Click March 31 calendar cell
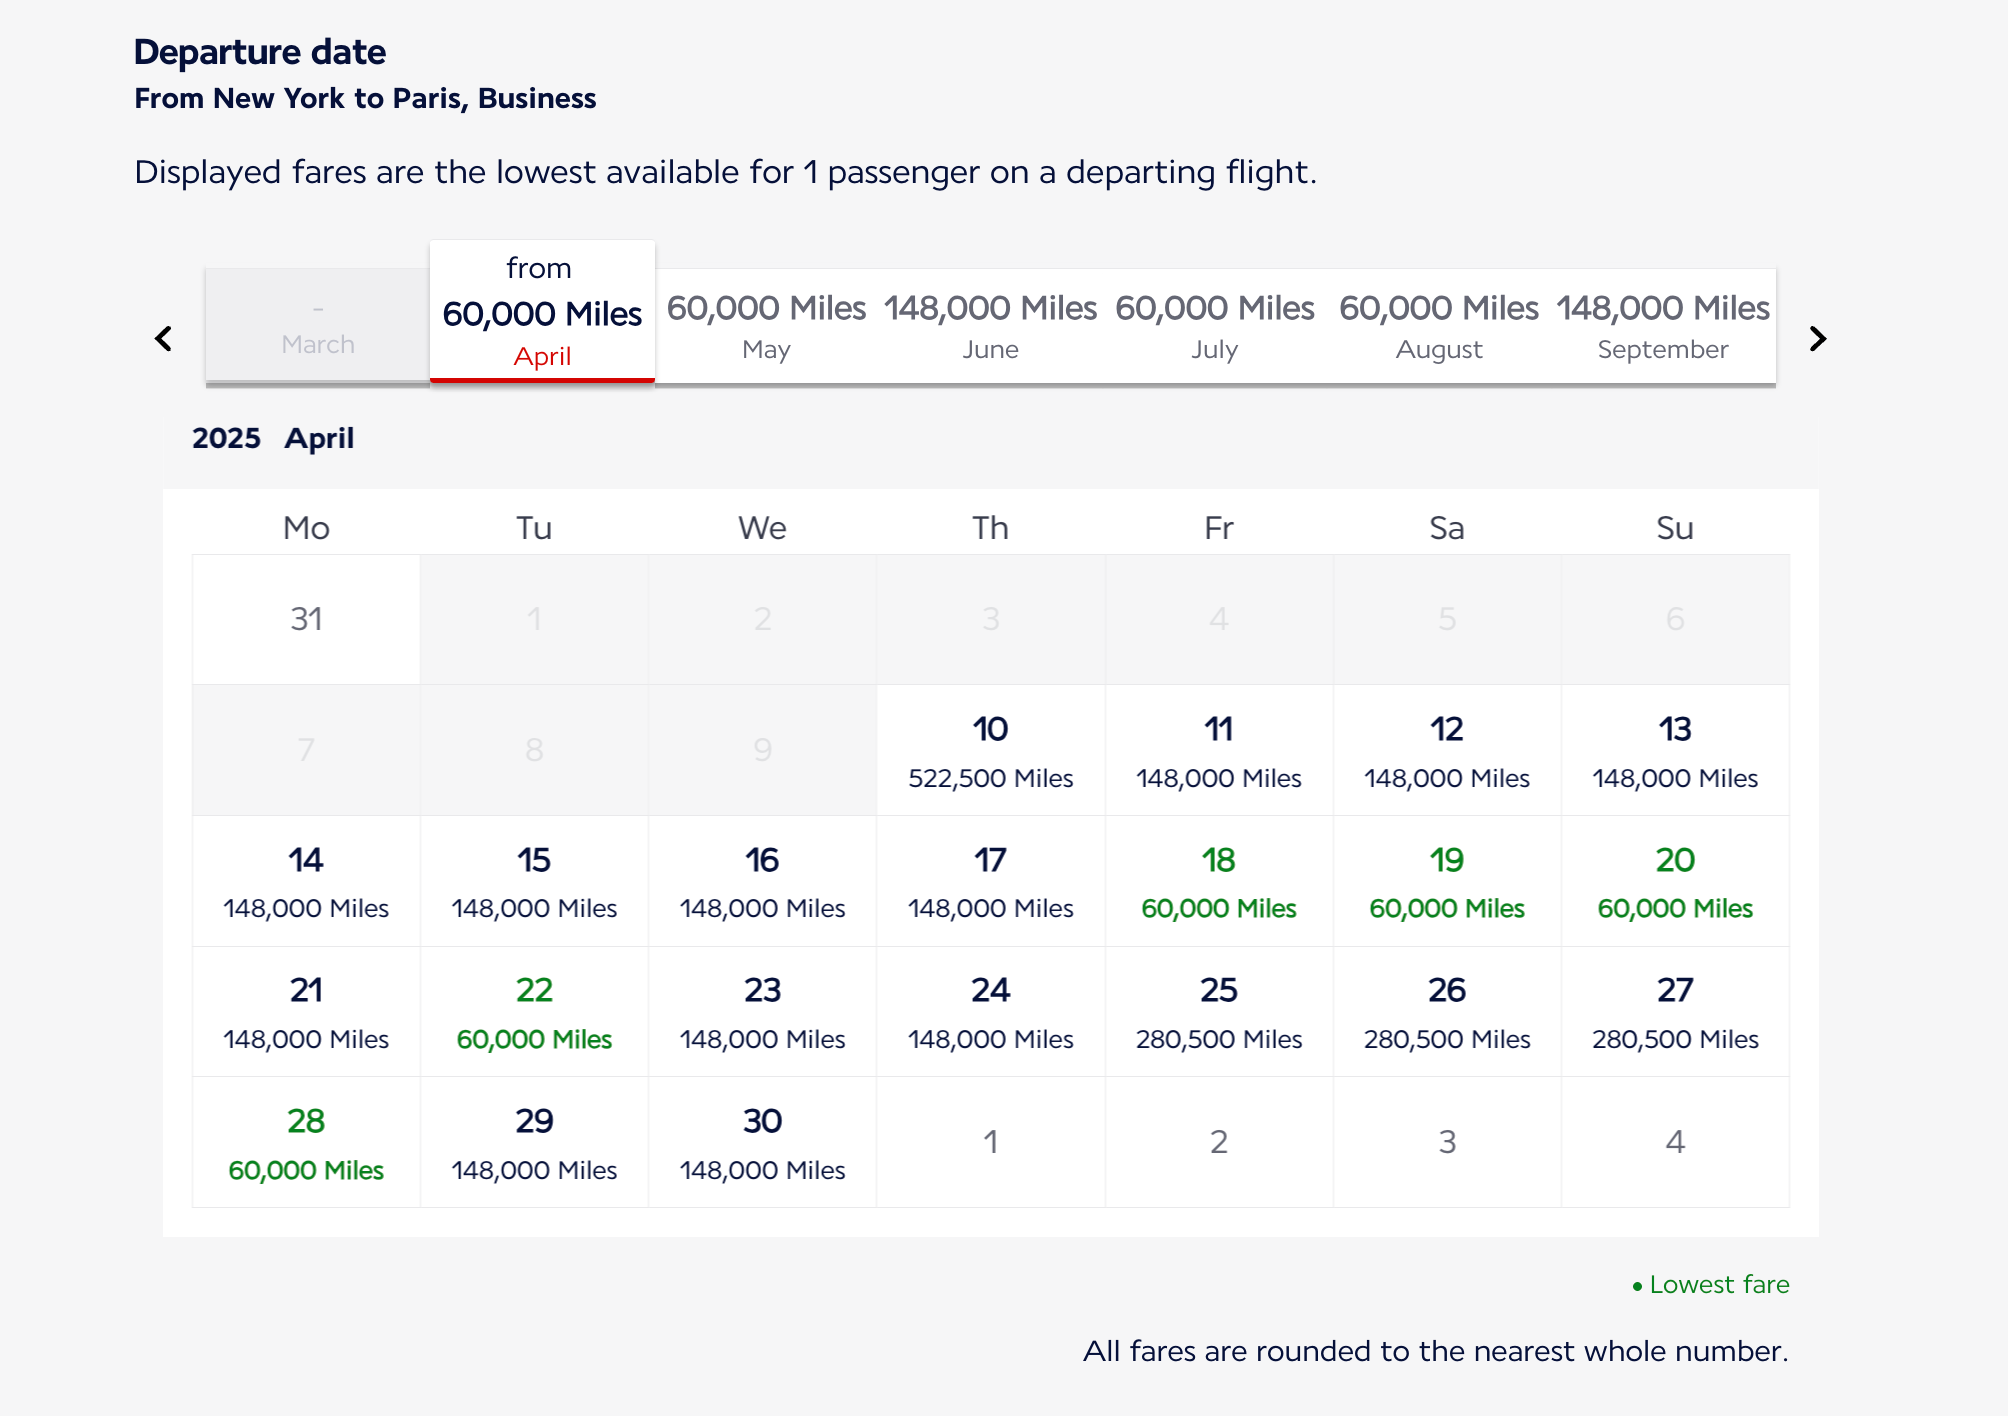 (x=306, y=620)
